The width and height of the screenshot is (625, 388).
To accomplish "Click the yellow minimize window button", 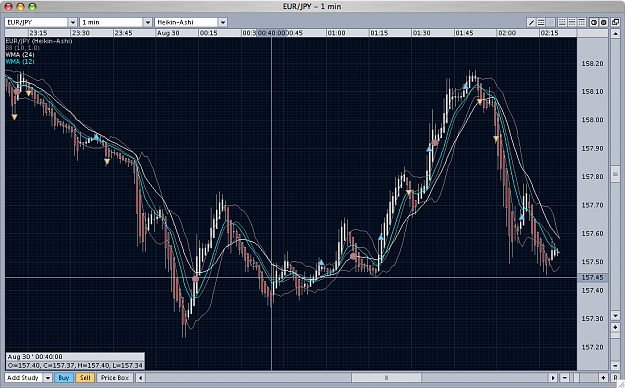I will [x=20, y=7].
